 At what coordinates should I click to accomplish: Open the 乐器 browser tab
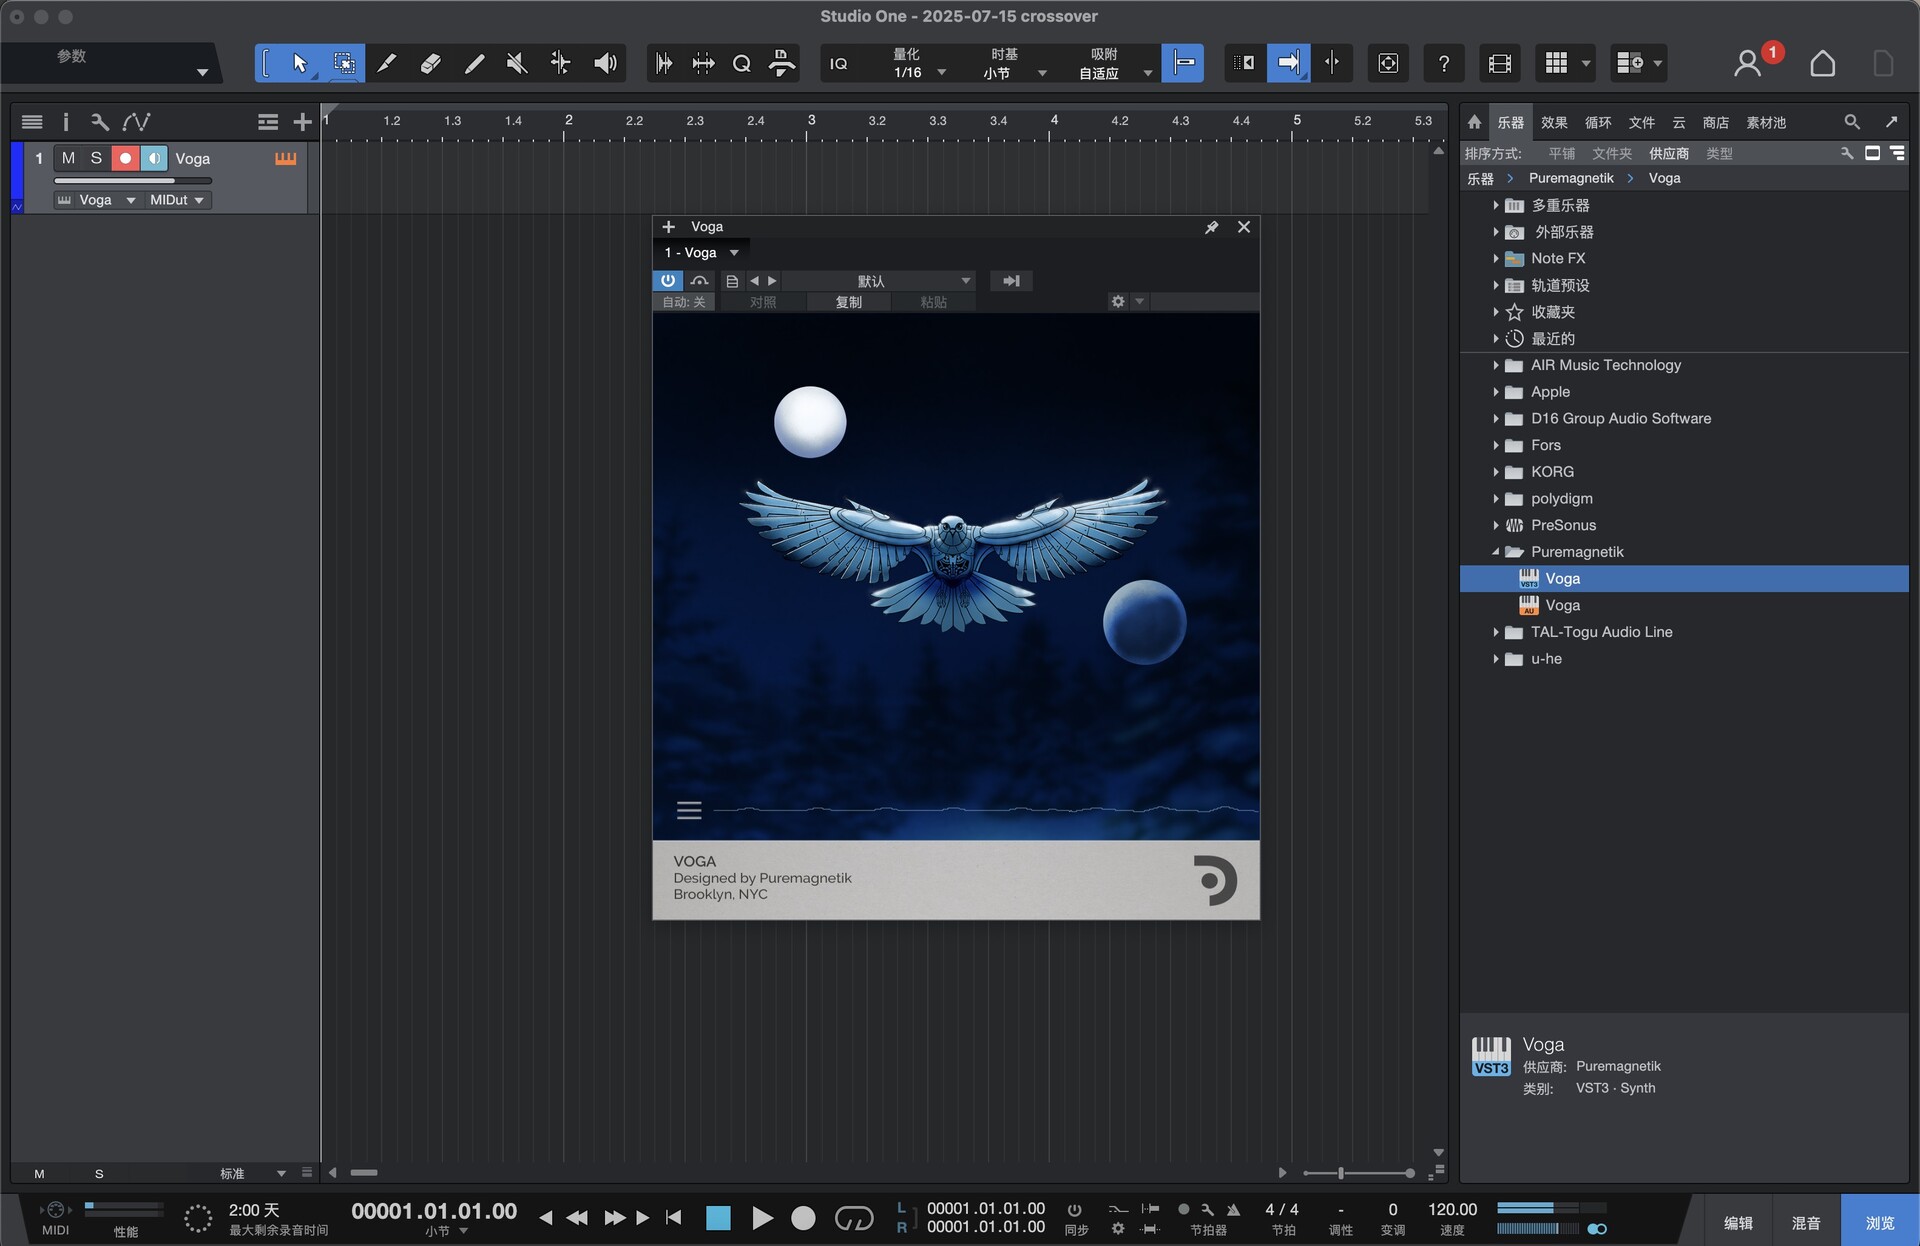(x=1510, y=122)
